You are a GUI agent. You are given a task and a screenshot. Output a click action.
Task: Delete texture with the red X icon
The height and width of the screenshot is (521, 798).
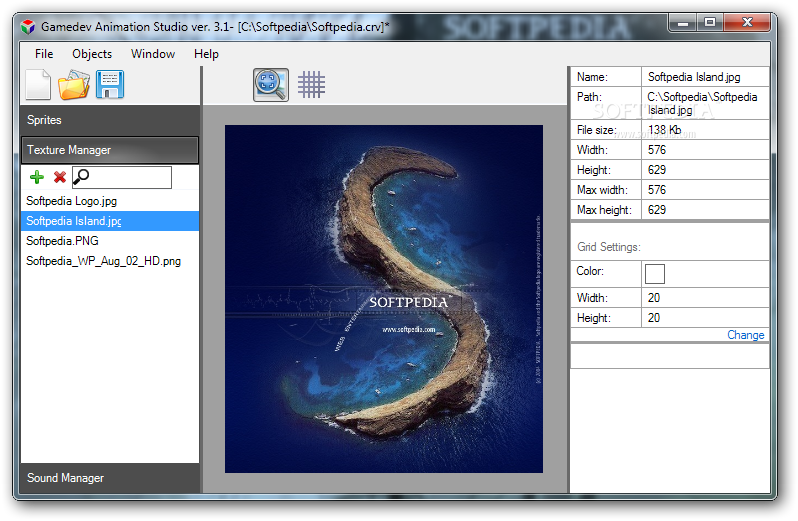(60, 177)
